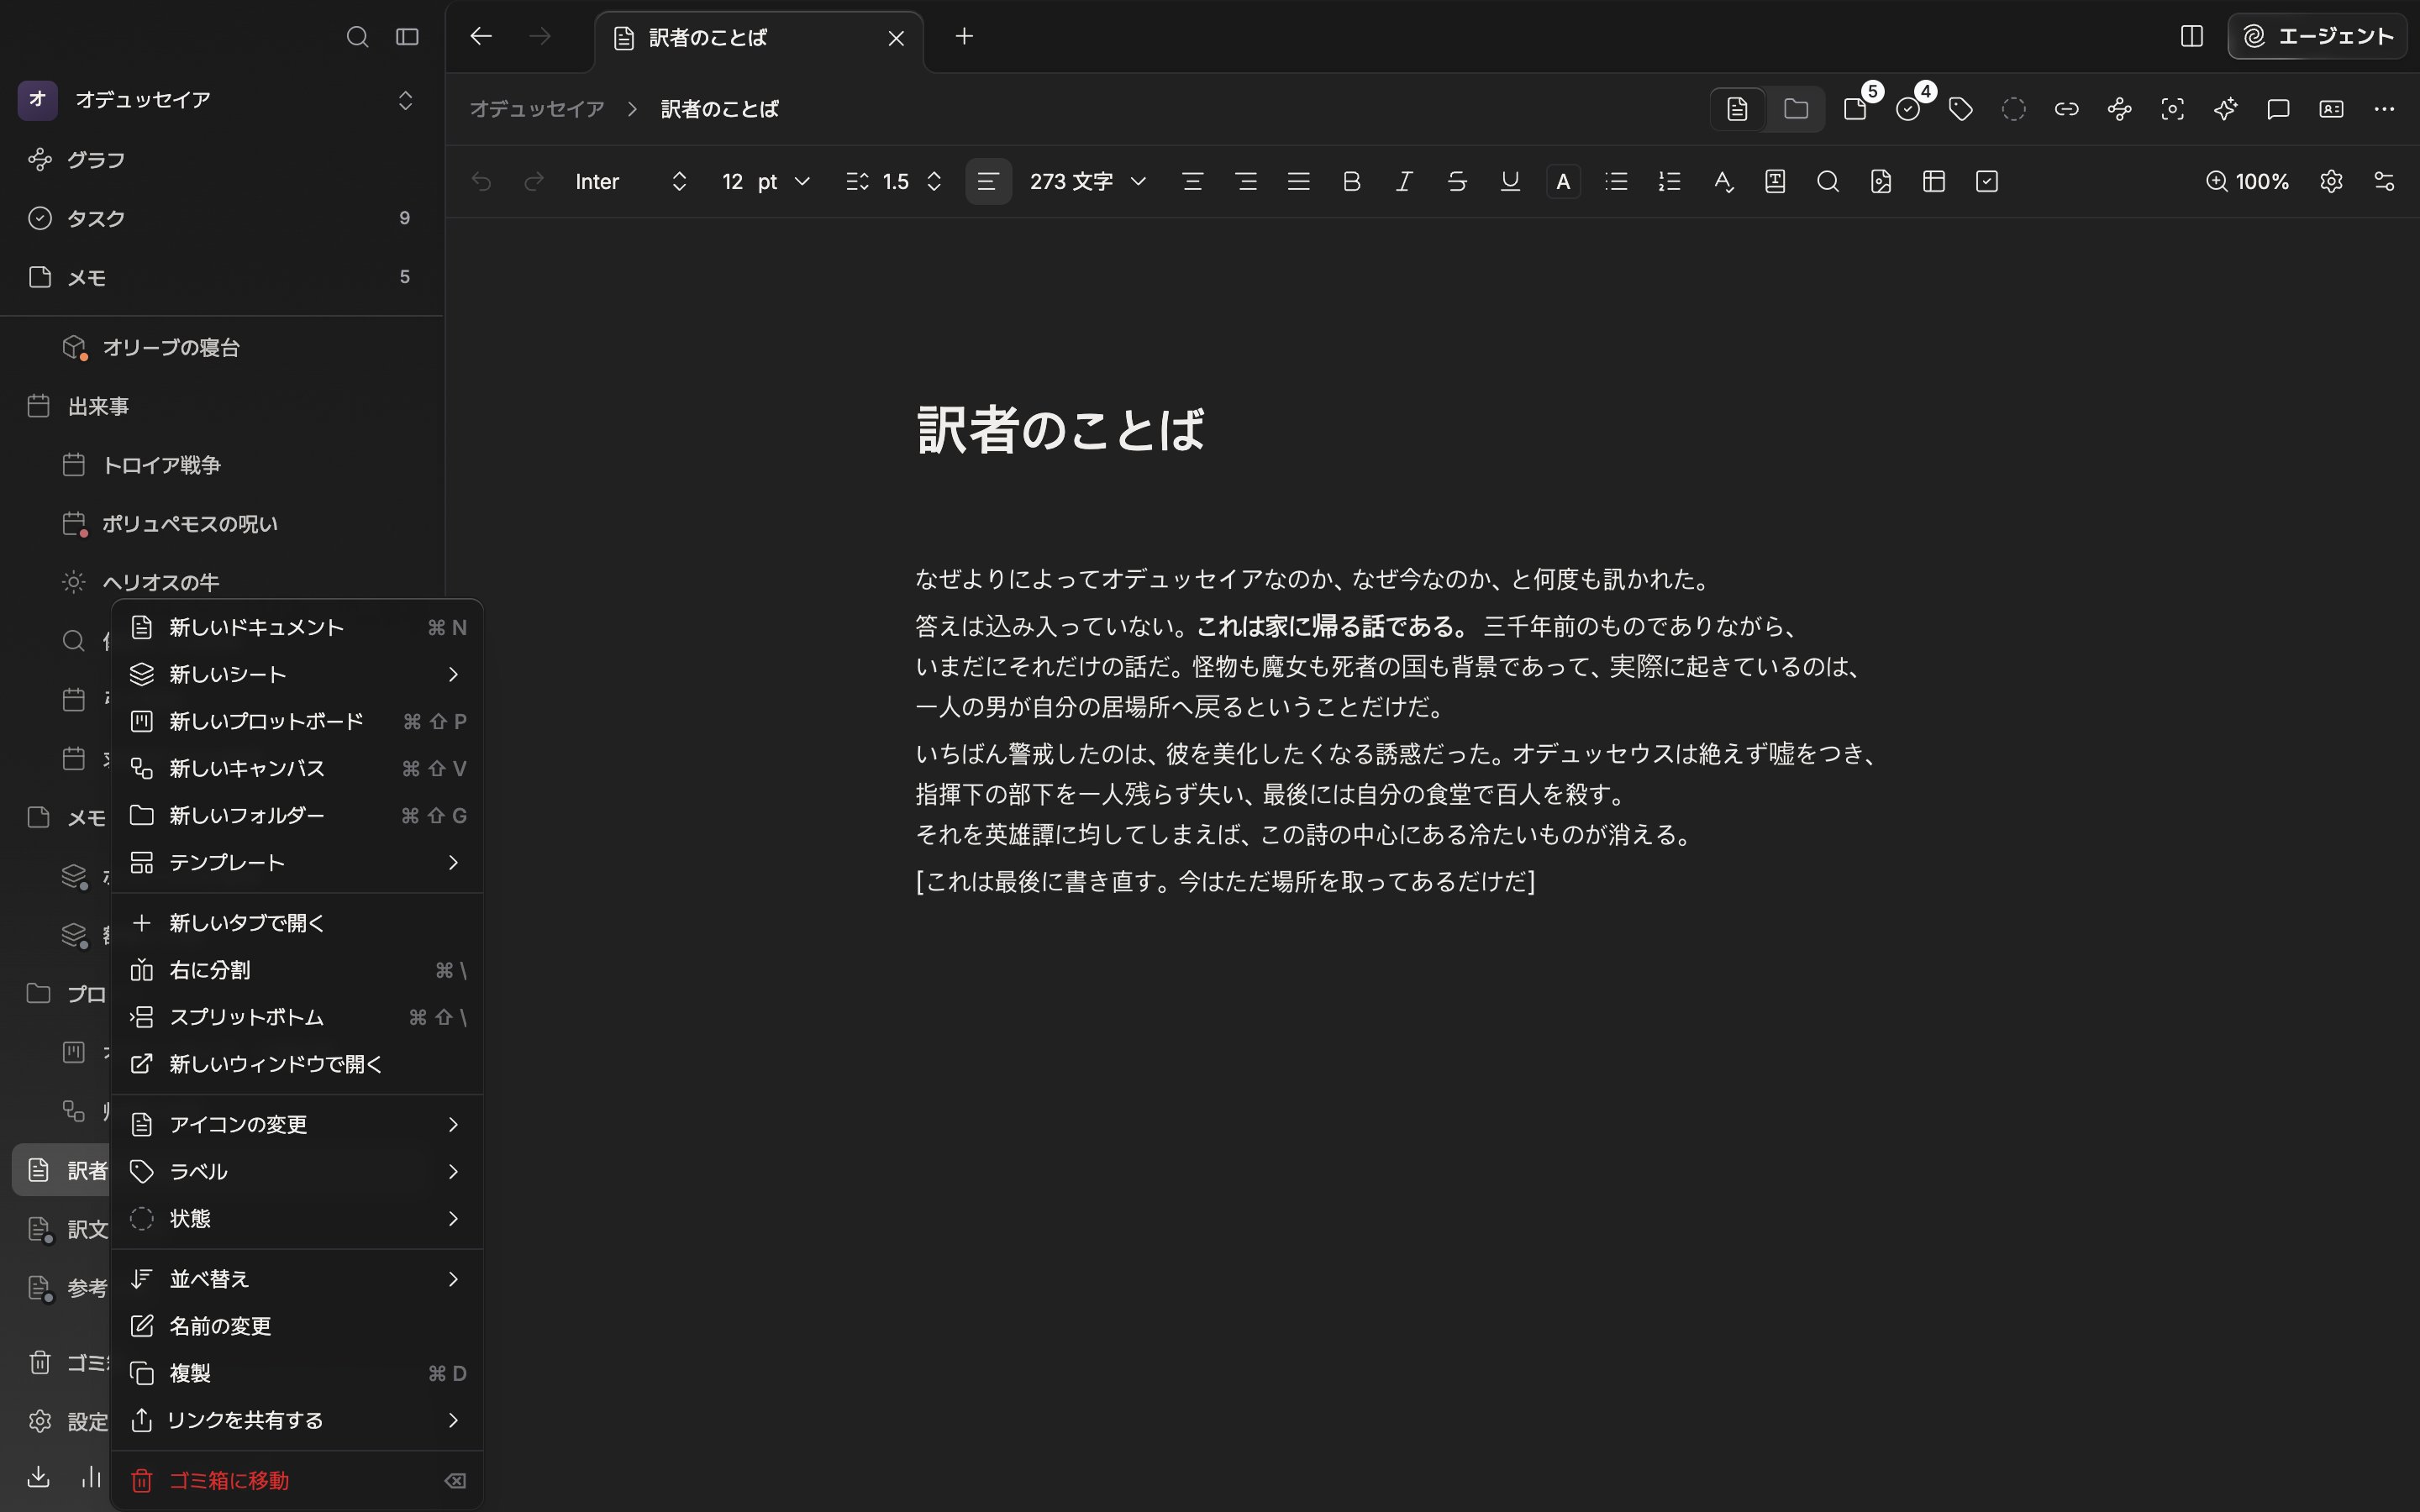Open the editor sliders options icon
Viewport: 2420px width, 1512px height.
2384,181
